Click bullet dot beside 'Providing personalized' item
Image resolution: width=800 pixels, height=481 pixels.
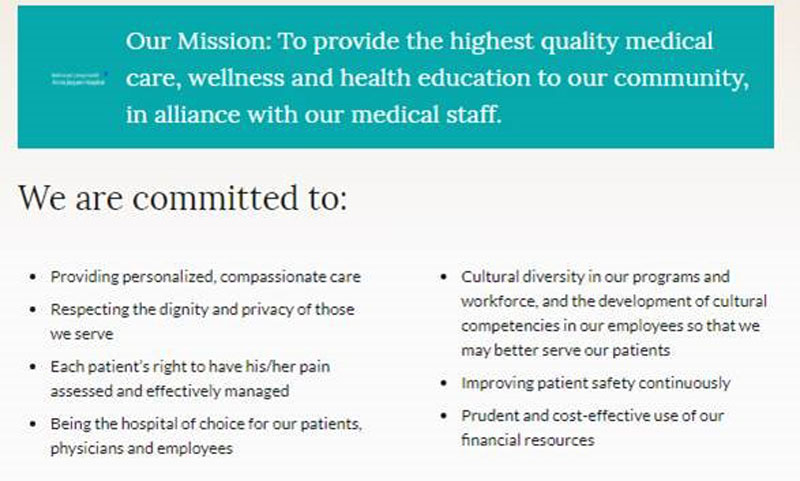click(34, 278)
